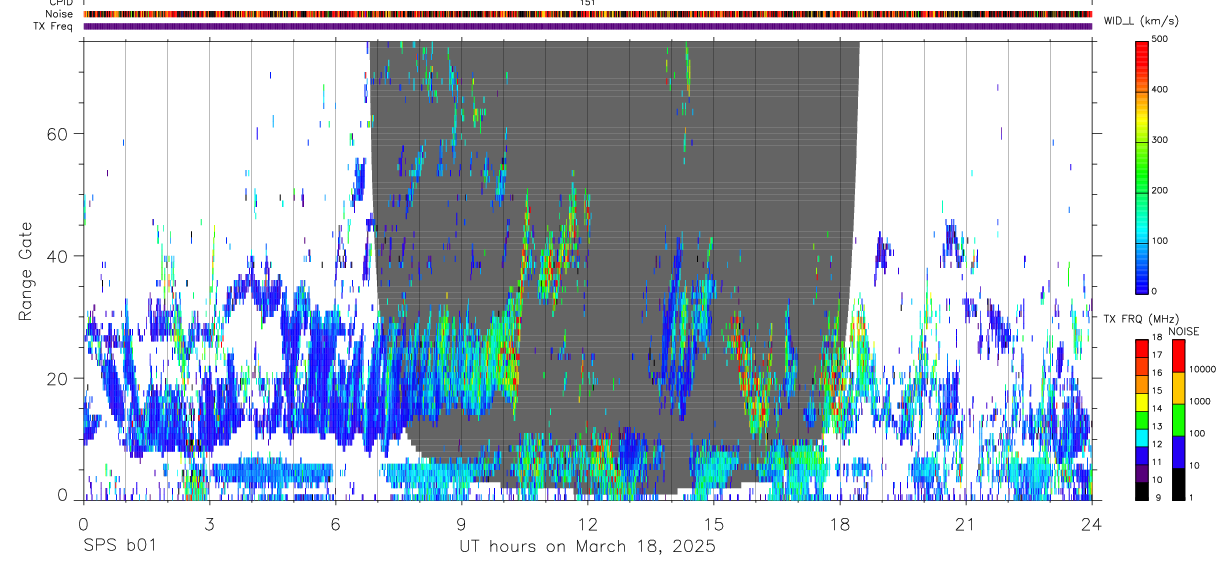This screenshot has width=1228, height=567.
Task: Click x-axis tick label 21
Action: click(966, 523)
